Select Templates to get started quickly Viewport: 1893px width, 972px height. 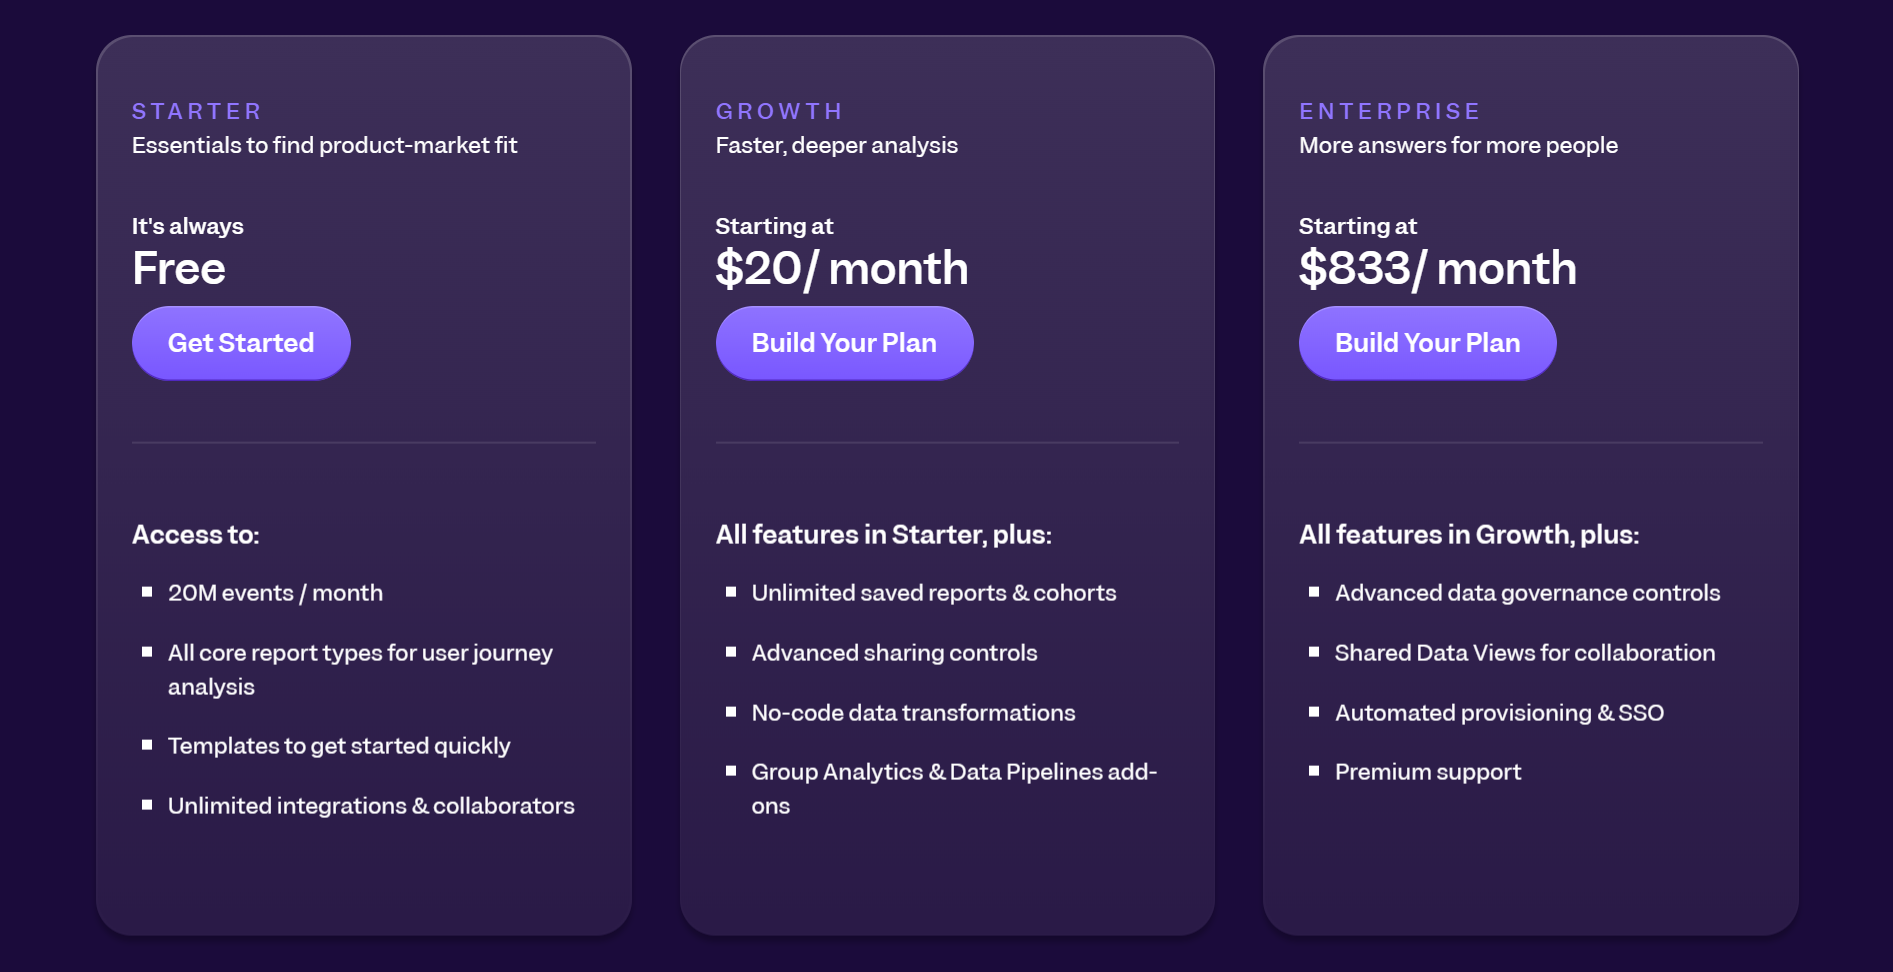tap(339, 746)
